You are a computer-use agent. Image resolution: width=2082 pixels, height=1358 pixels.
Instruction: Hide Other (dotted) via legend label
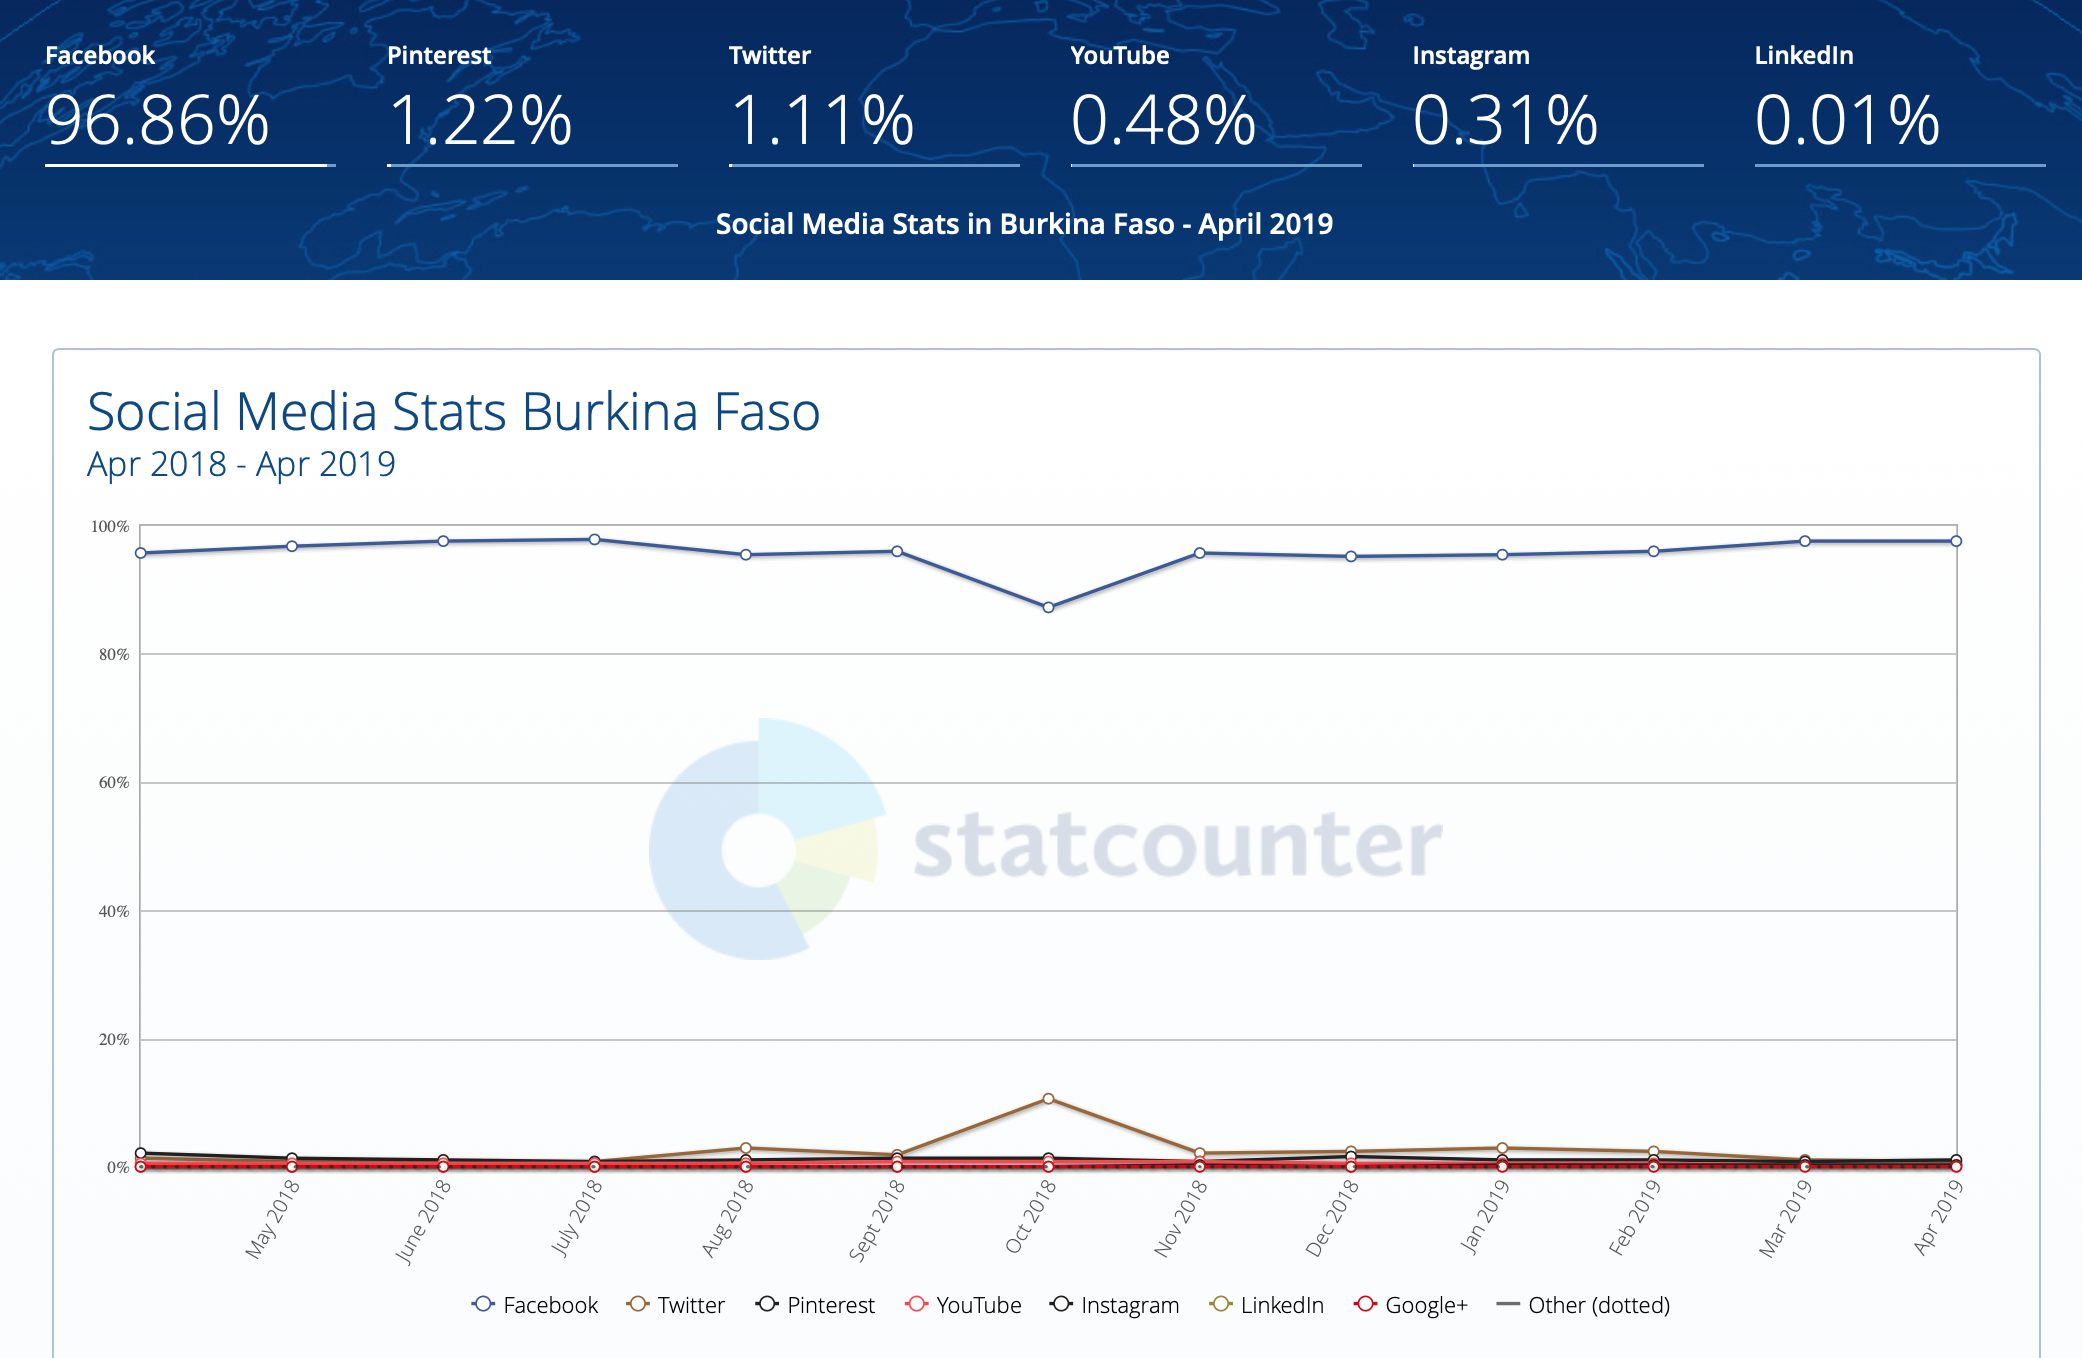pyautogui.click(x=1599, y=1305)
